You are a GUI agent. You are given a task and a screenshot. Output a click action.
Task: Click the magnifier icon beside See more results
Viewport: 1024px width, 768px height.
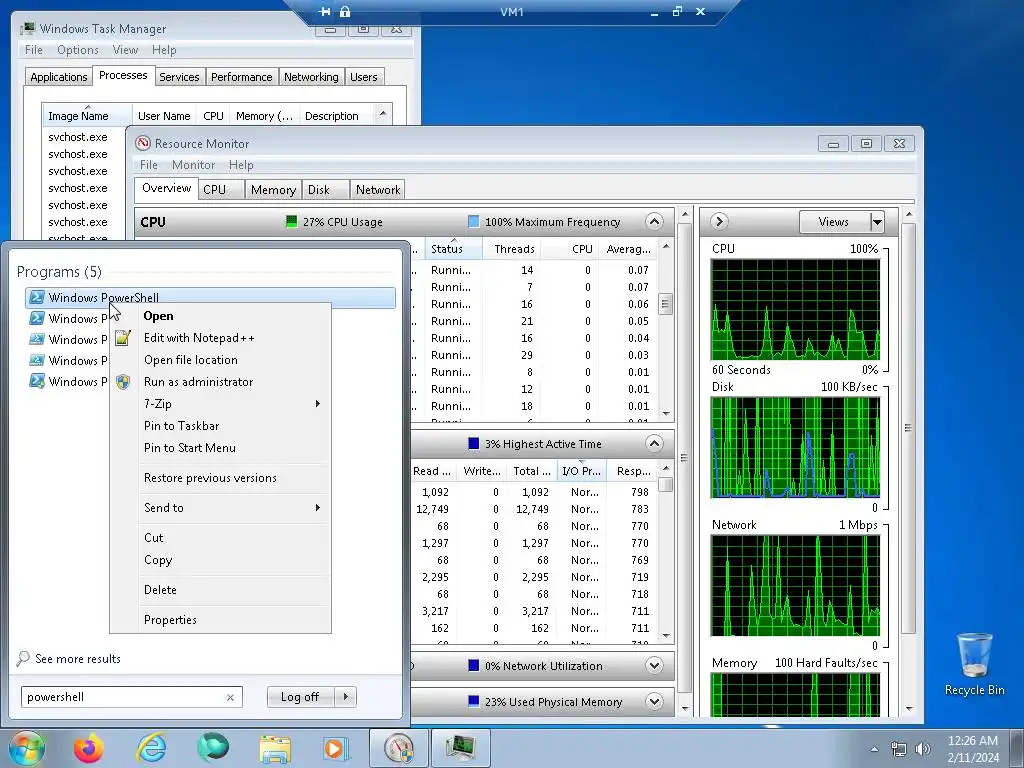[23, 658]
